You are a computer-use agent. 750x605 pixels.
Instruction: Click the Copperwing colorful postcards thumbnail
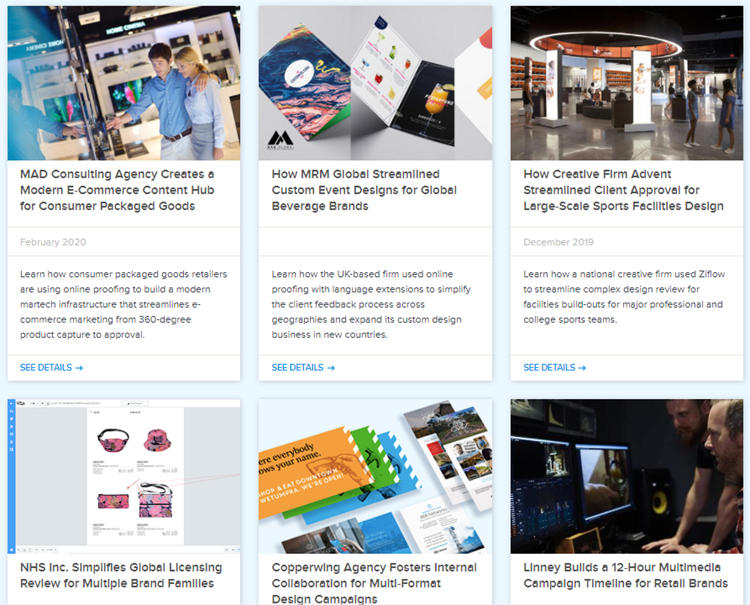point(375,476)
